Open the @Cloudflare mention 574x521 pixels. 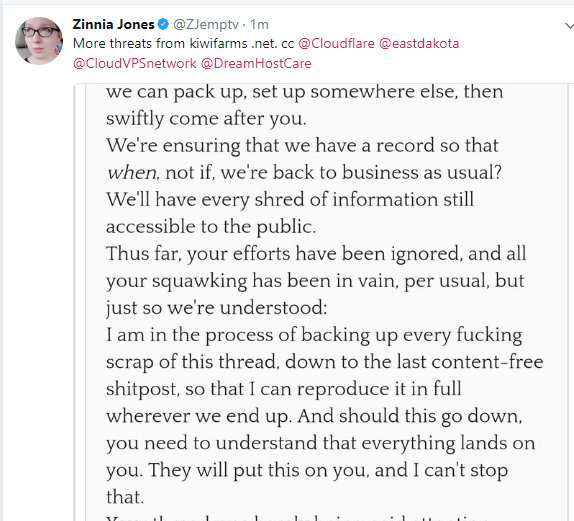point(336,44)
